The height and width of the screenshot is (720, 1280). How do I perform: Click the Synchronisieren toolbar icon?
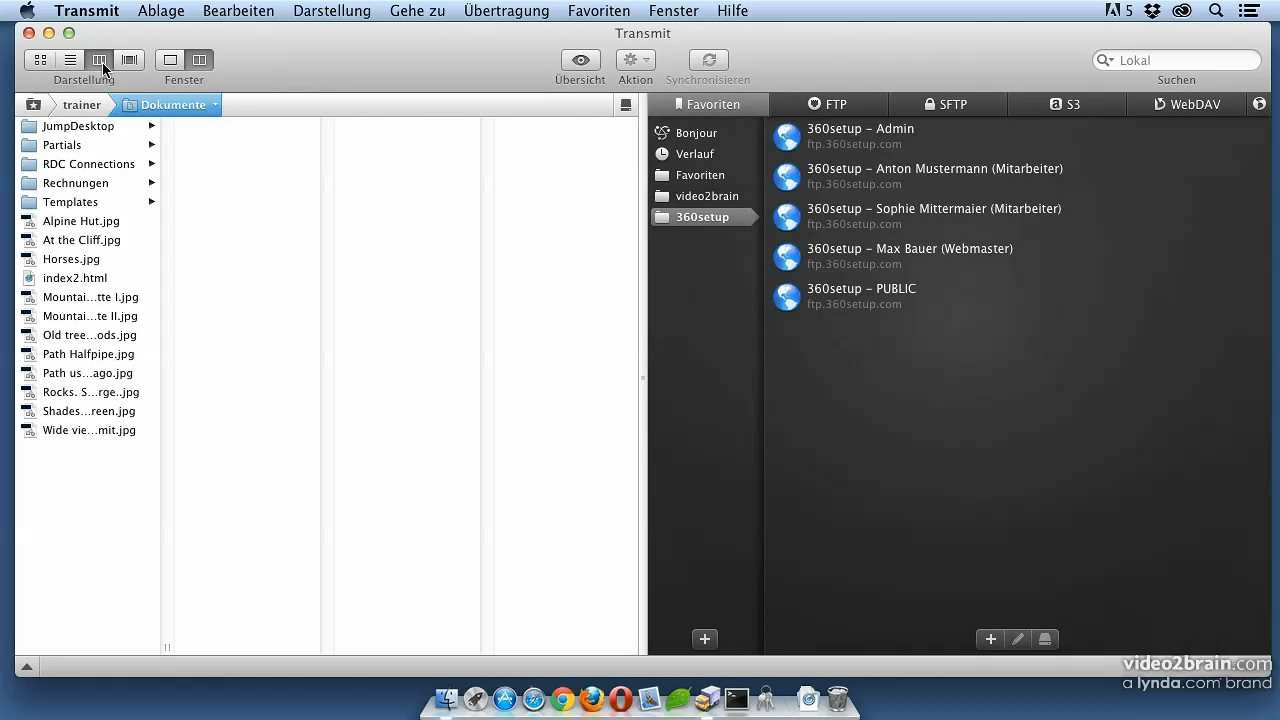pyautogui.click(x=709, y=60)
